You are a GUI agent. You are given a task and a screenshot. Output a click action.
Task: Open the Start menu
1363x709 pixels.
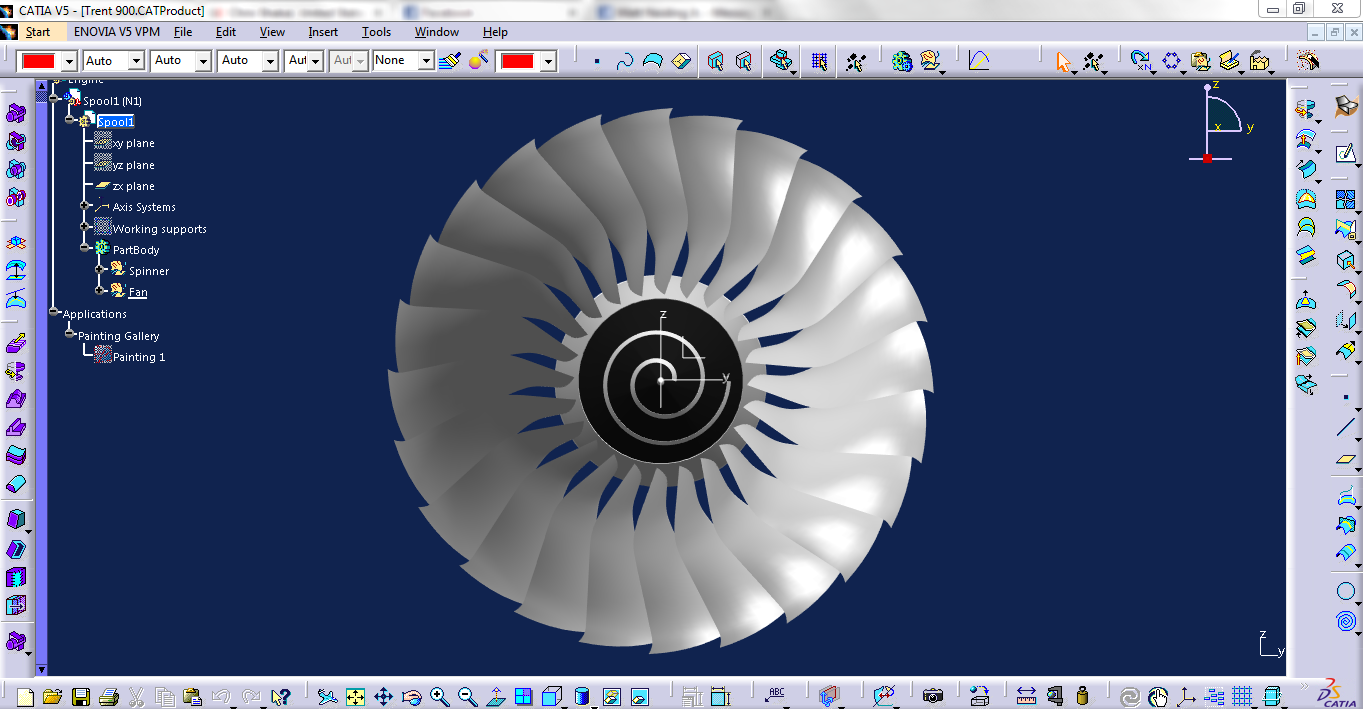pos(37,32)
